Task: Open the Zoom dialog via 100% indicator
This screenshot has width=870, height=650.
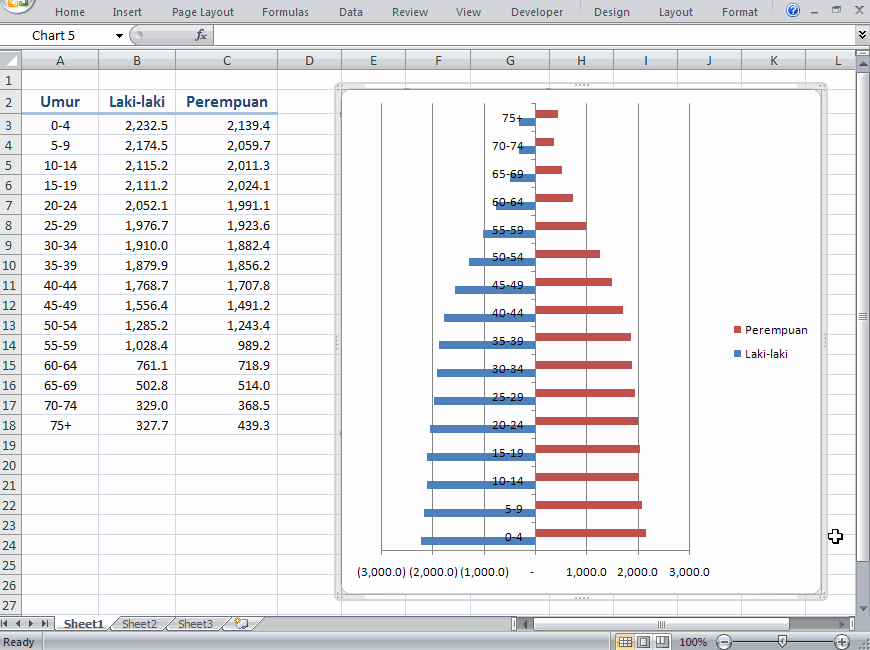Action: click(x=694, y=642)
